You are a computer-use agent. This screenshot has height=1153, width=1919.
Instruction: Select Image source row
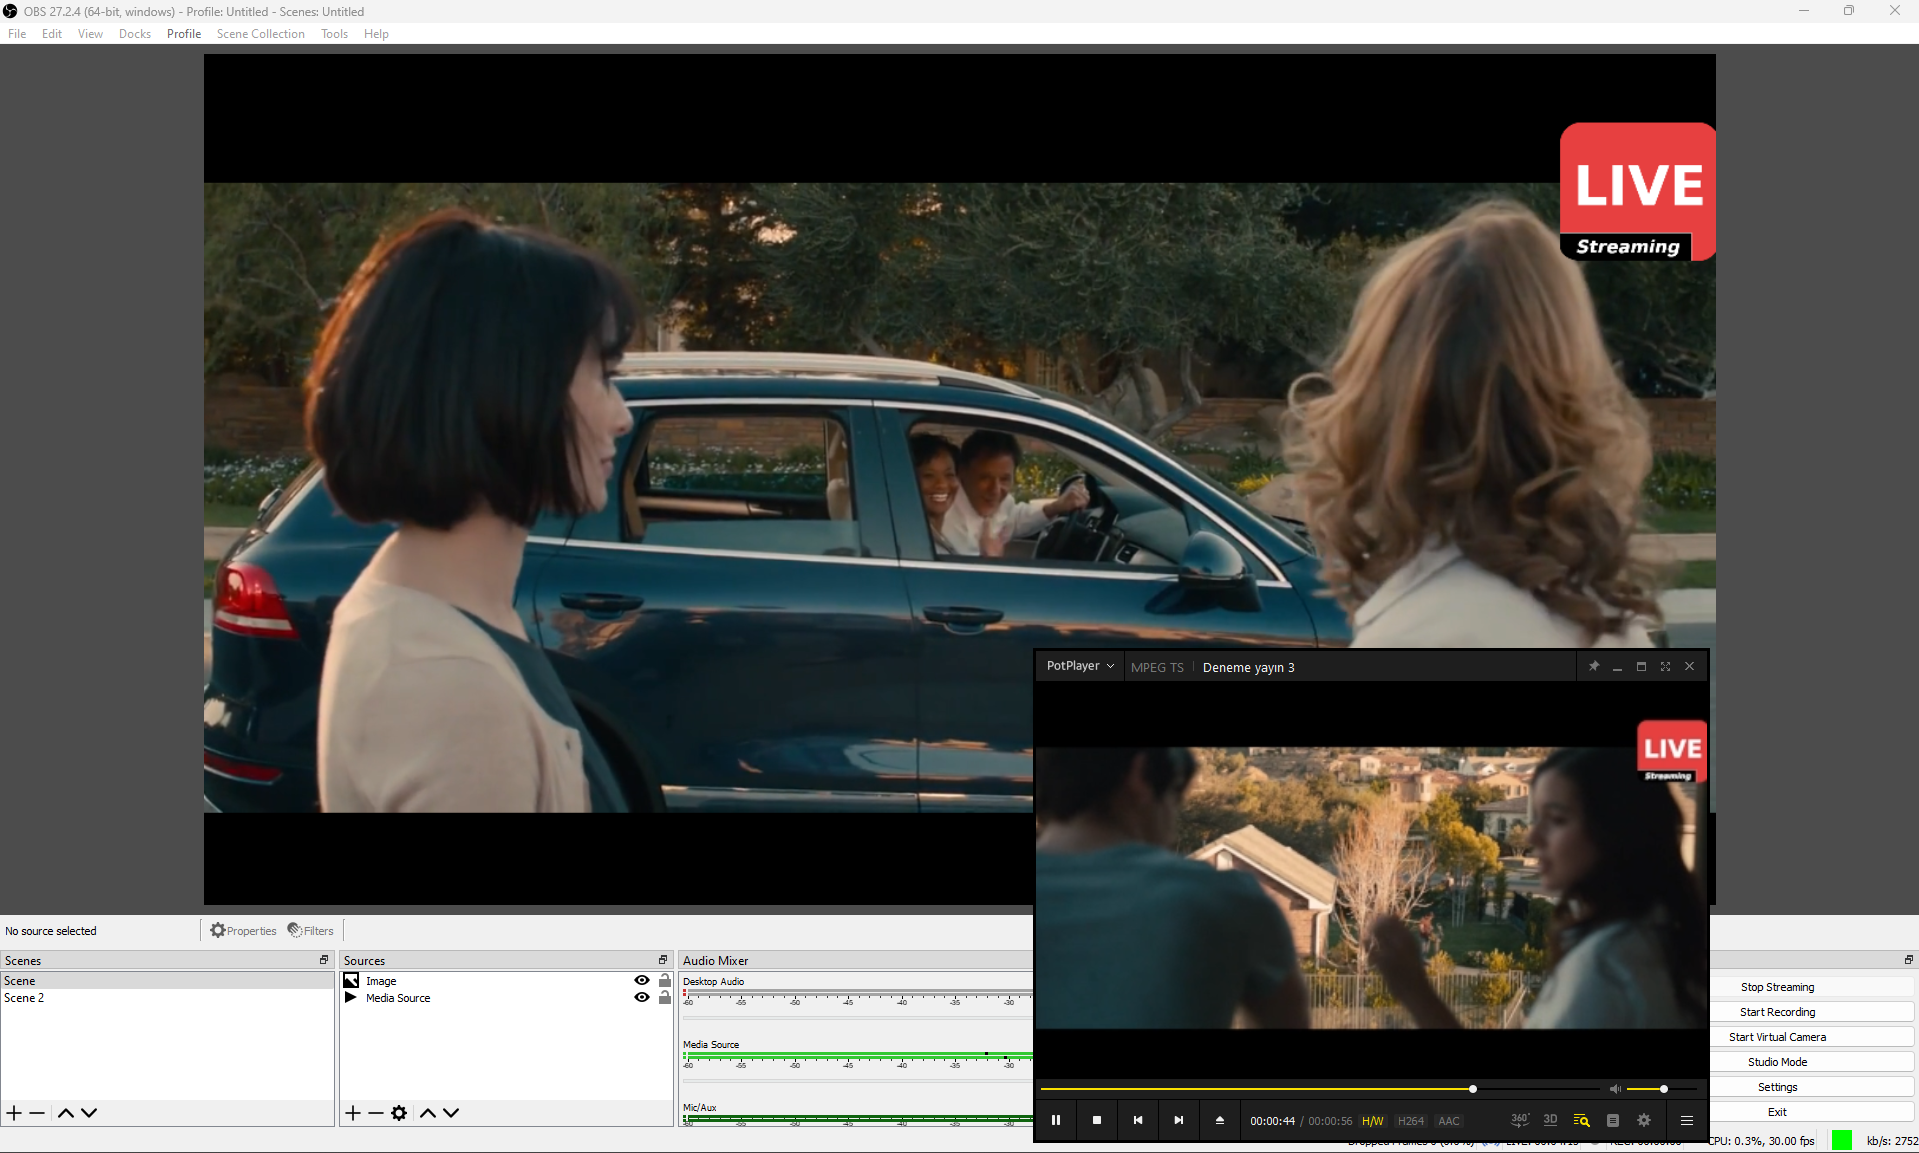(506, 981)
